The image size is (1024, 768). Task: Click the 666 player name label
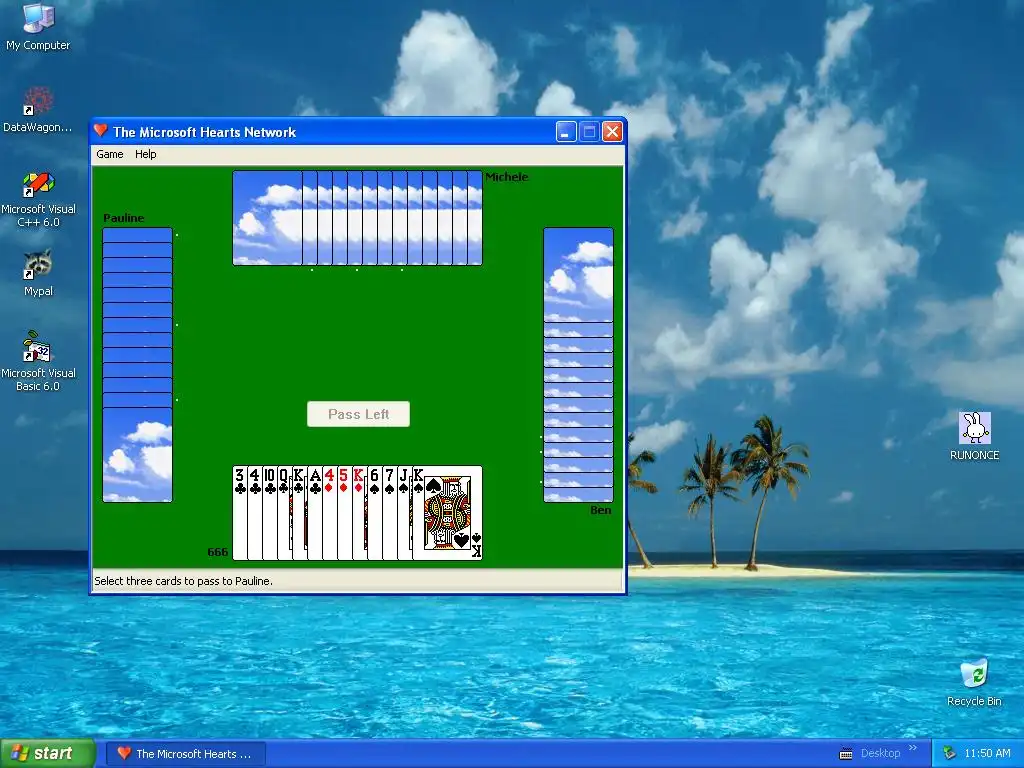coord(217,552)
